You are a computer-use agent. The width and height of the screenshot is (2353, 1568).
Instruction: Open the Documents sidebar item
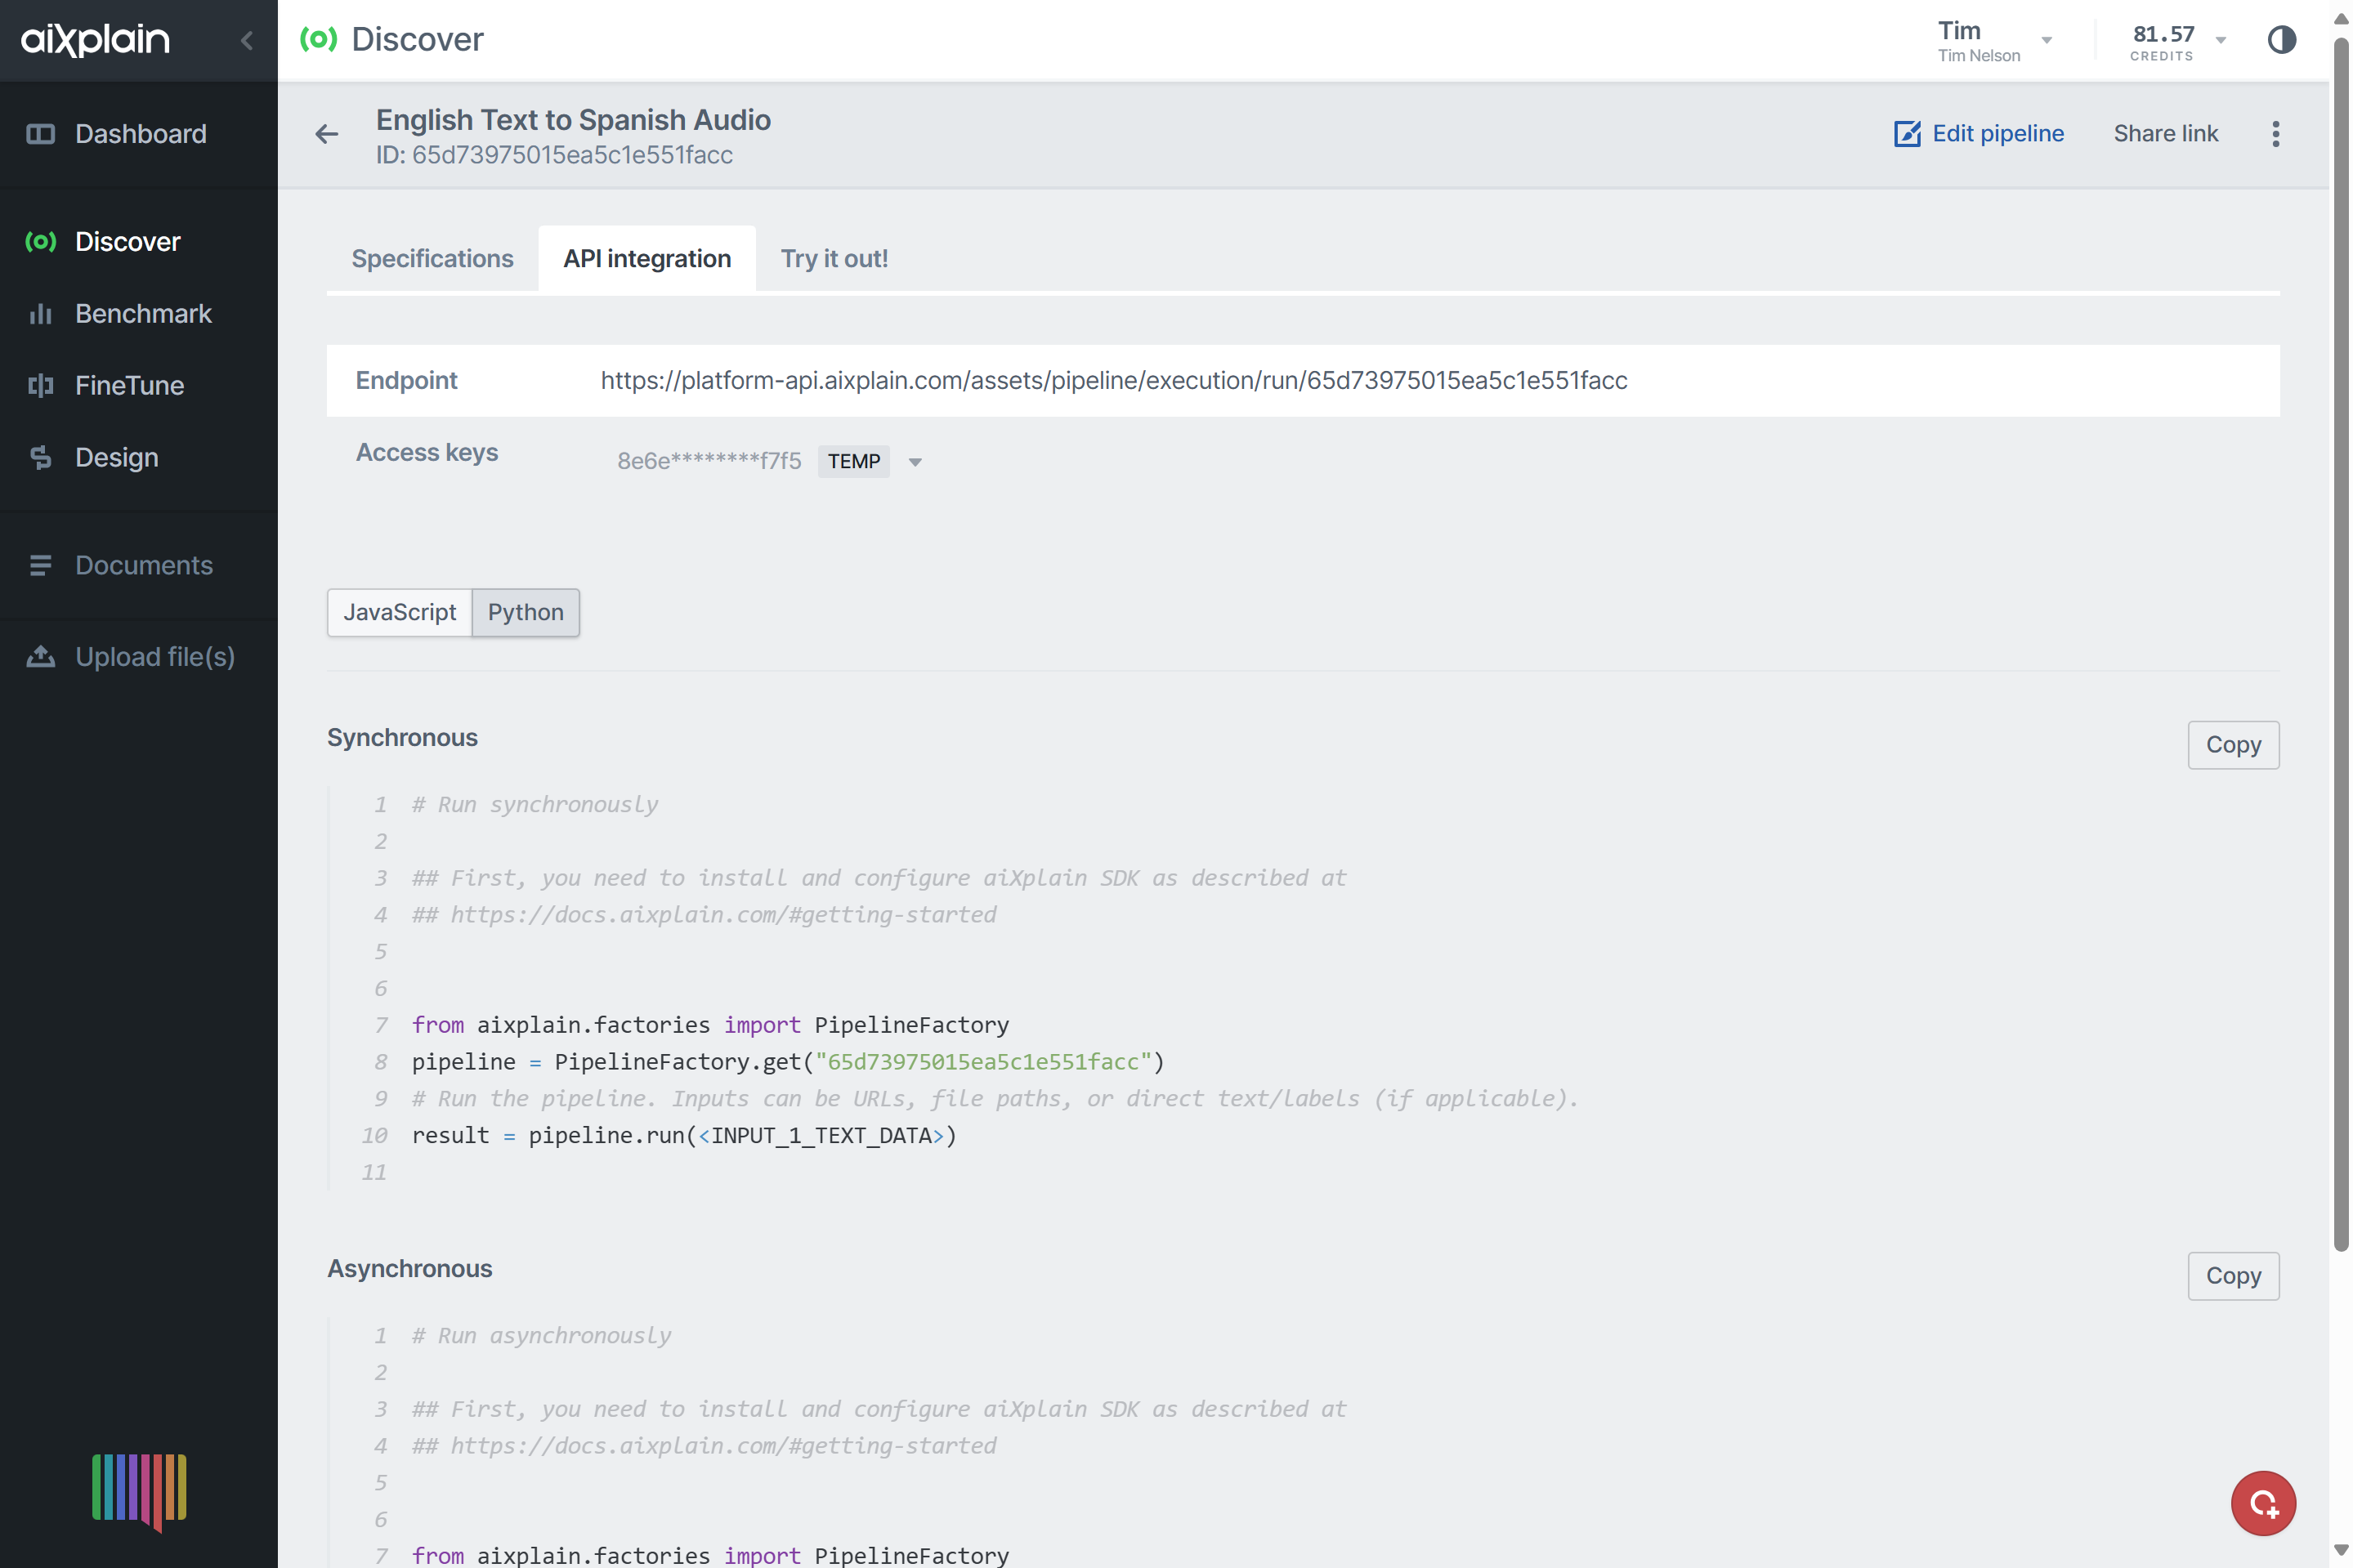(139, 566)
